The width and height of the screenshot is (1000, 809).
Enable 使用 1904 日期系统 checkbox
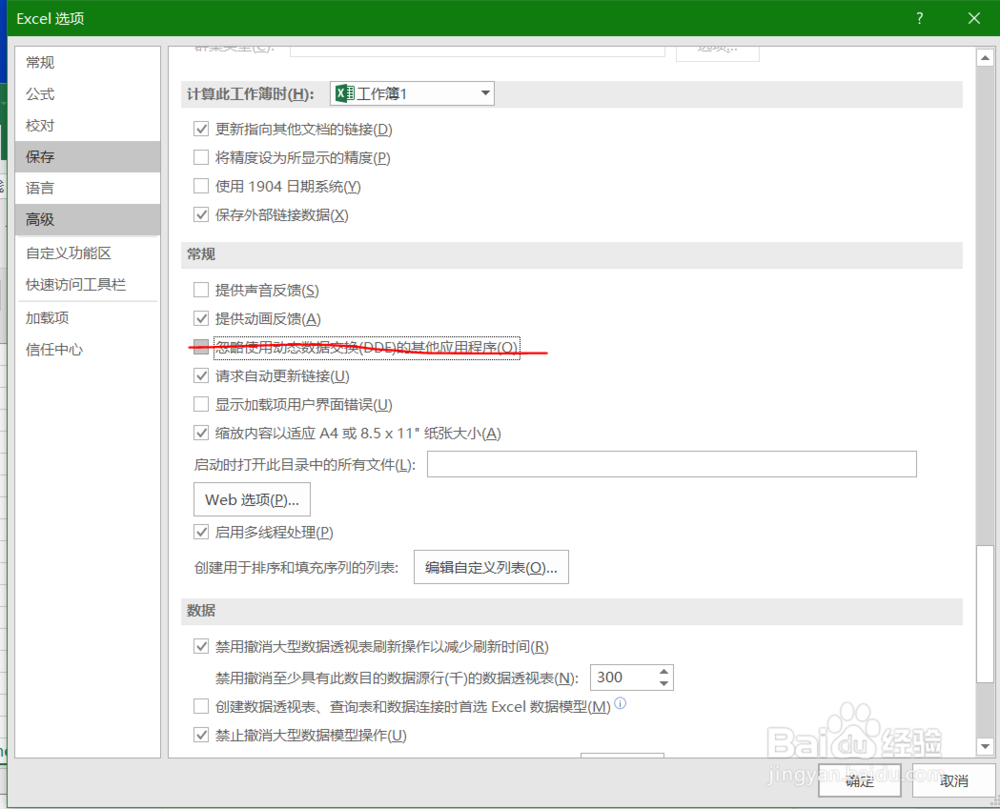pos(201,186)
